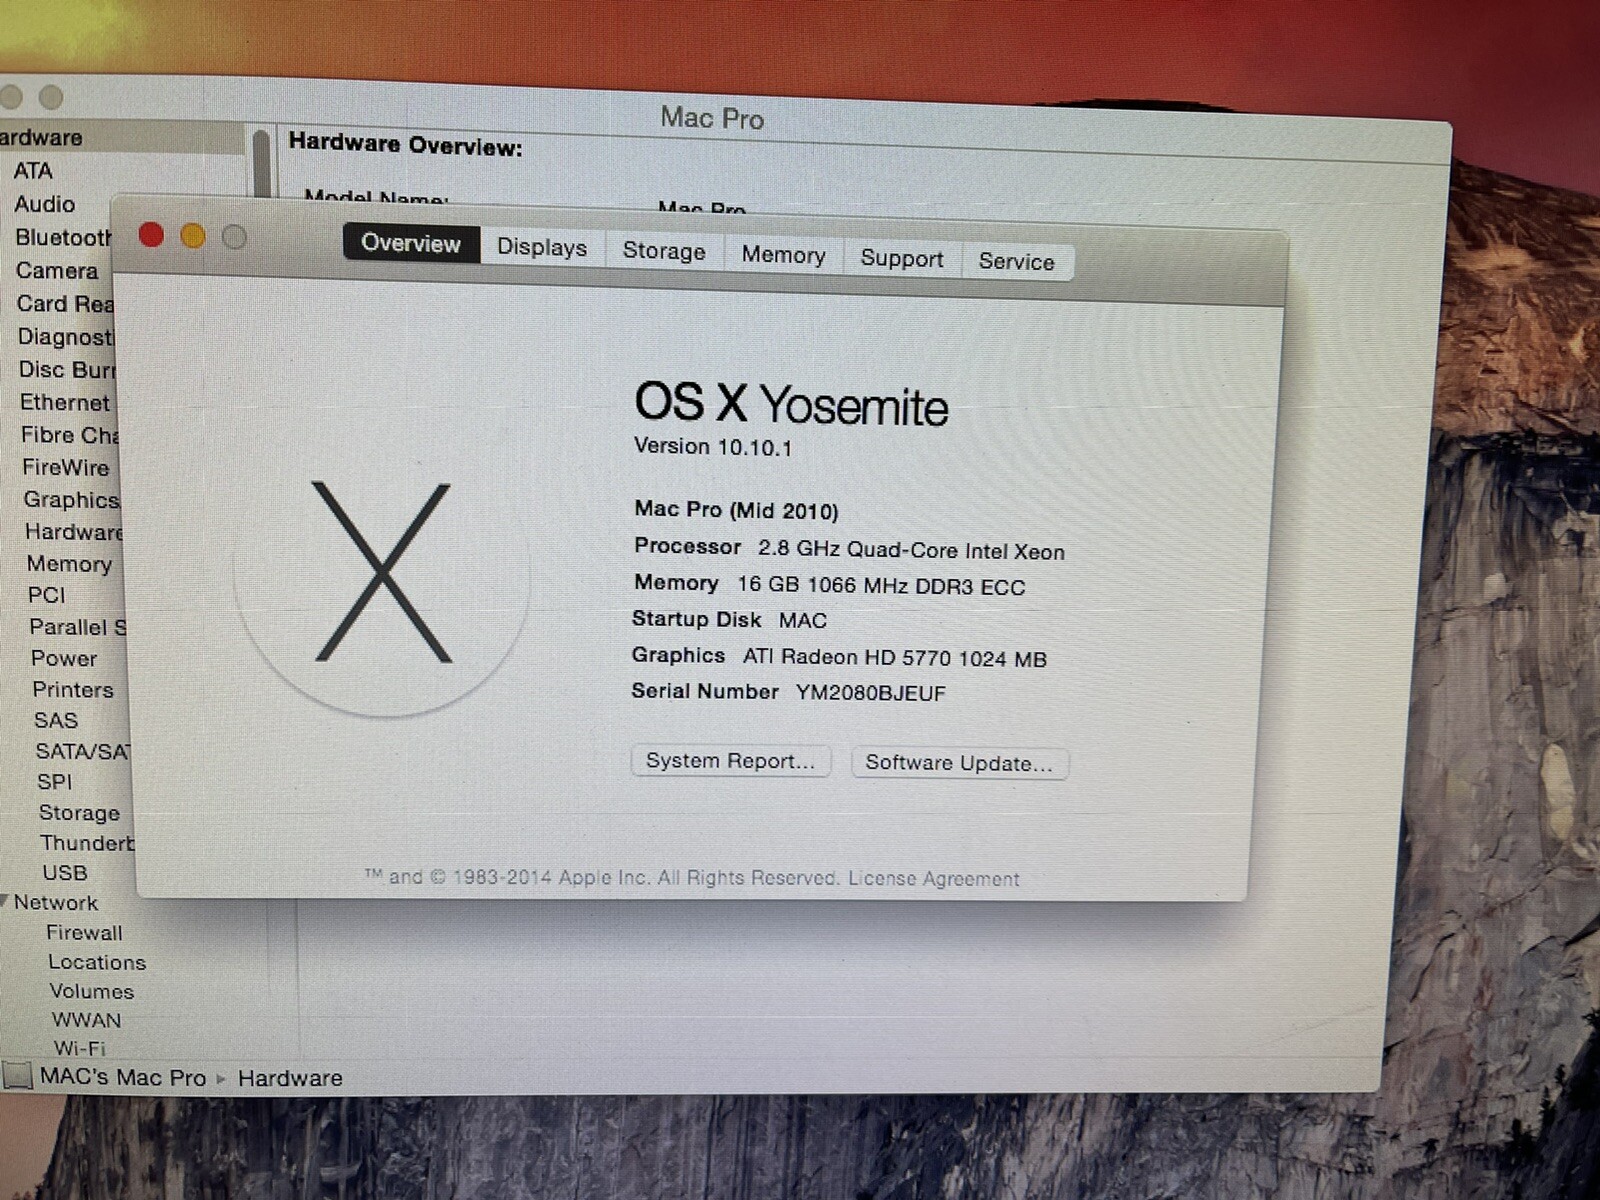This screenshot has width=1600, height=1200.
Task: Click the computer icon in path bar
Action: point(17,1076)
